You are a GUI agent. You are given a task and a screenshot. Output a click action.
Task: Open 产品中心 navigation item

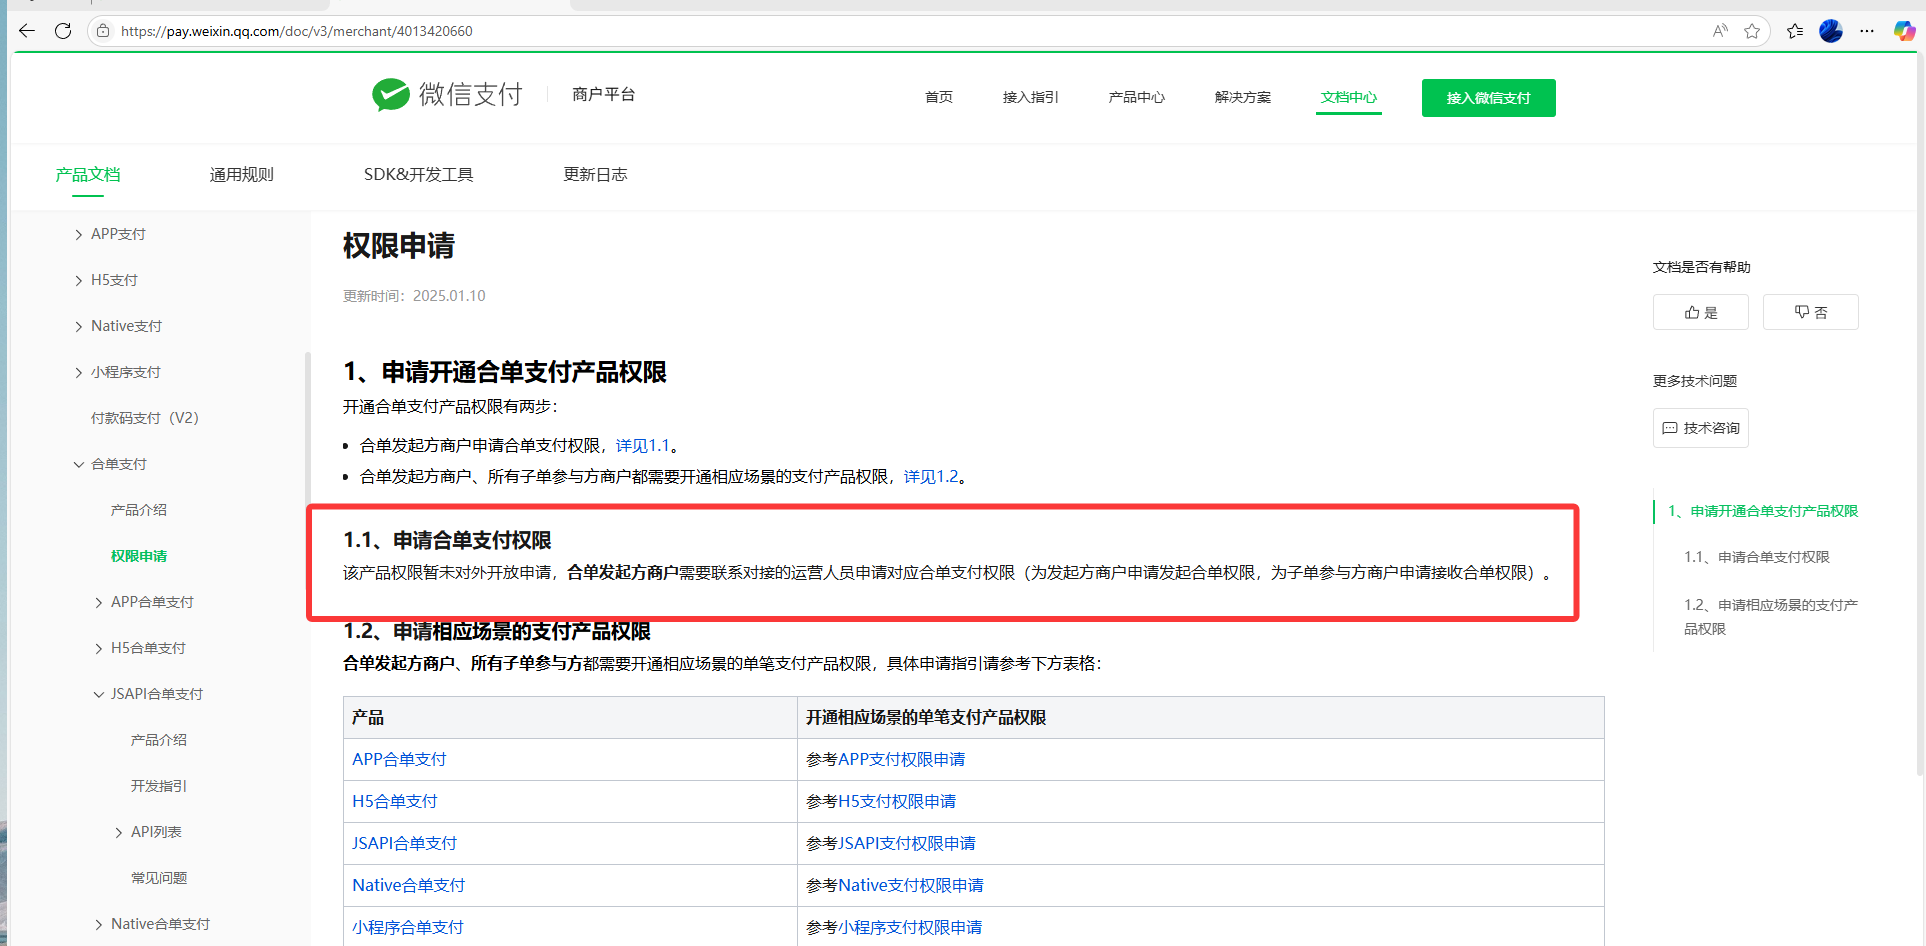(x=1136, y=97)
